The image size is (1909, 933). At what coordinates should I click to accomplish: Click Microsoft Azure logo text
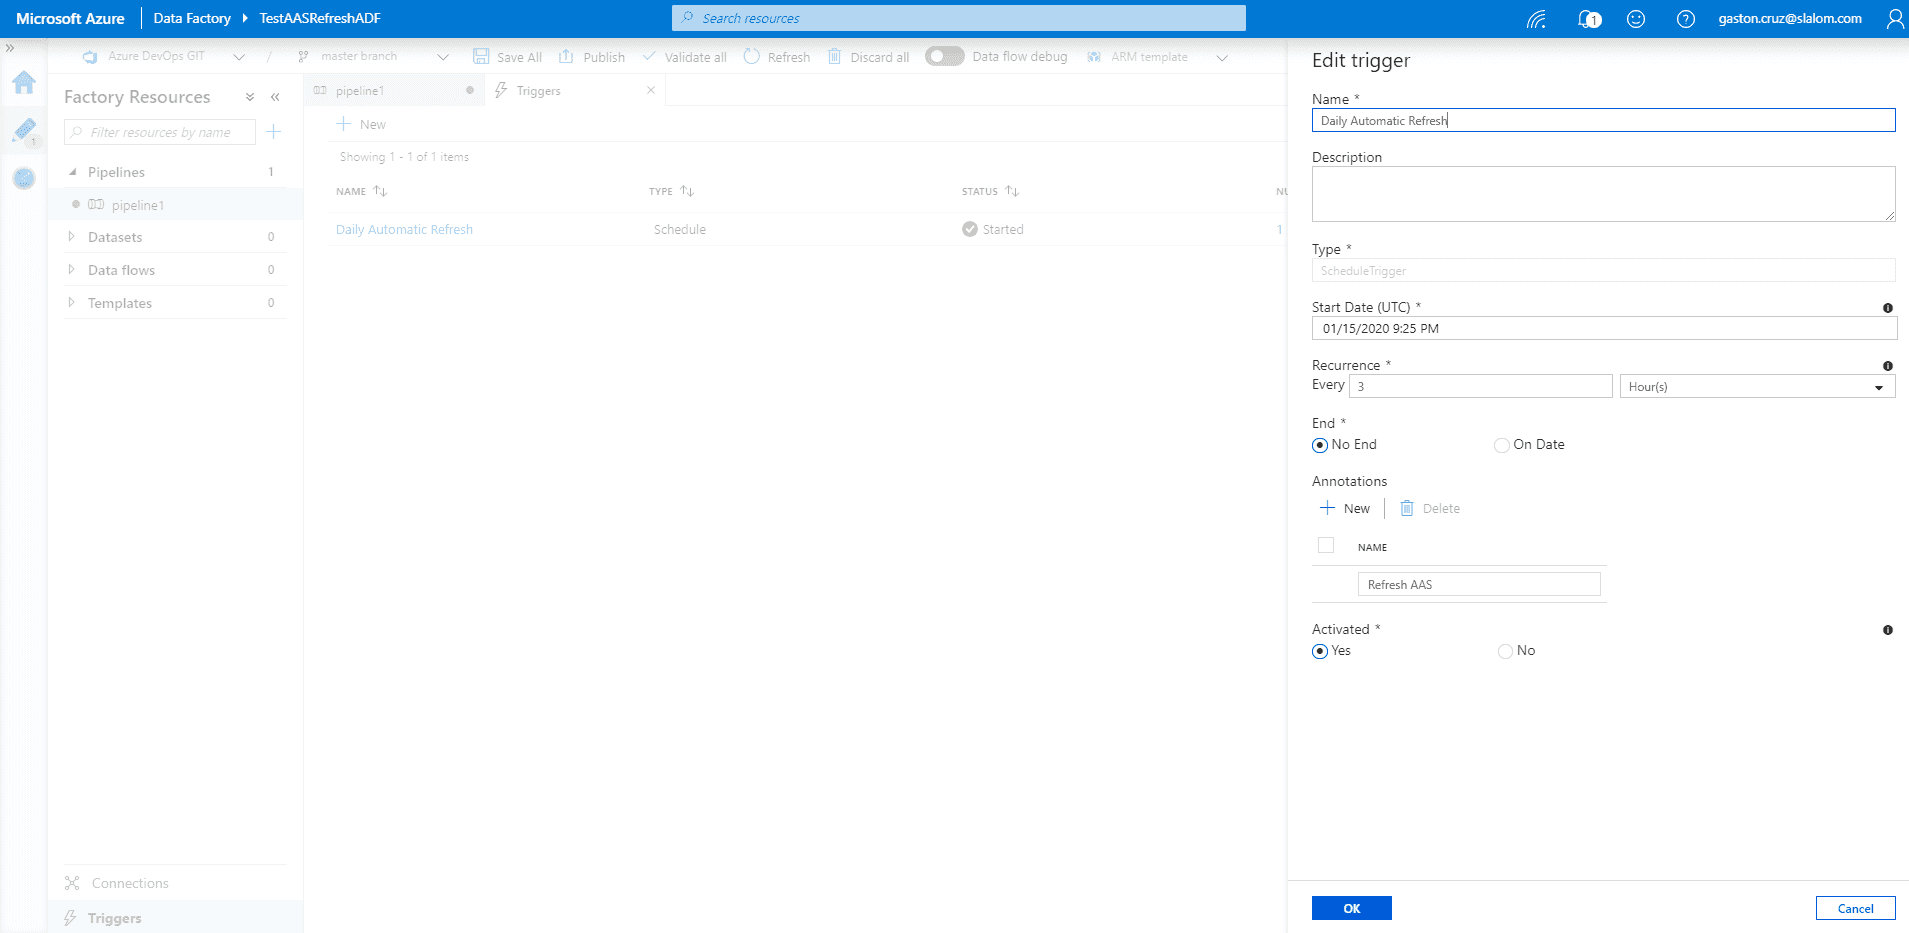point(70,18)
